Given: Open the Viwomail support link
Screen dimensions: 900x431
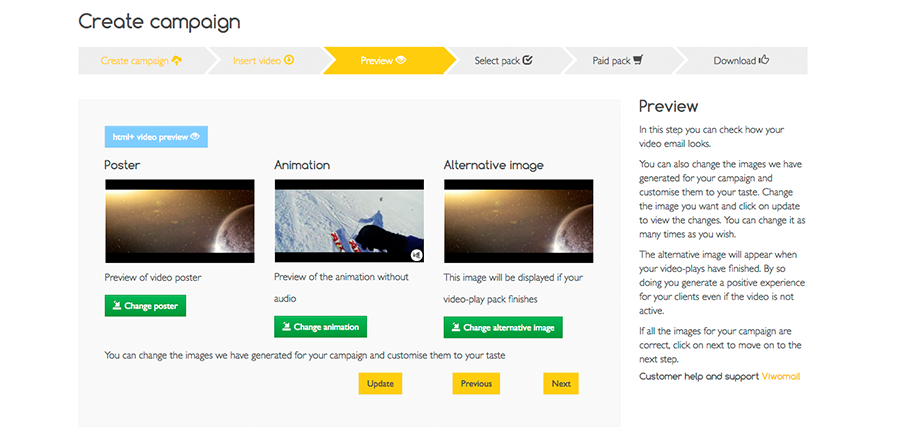Looking at the screenshot, I should [x=781, y=376].
